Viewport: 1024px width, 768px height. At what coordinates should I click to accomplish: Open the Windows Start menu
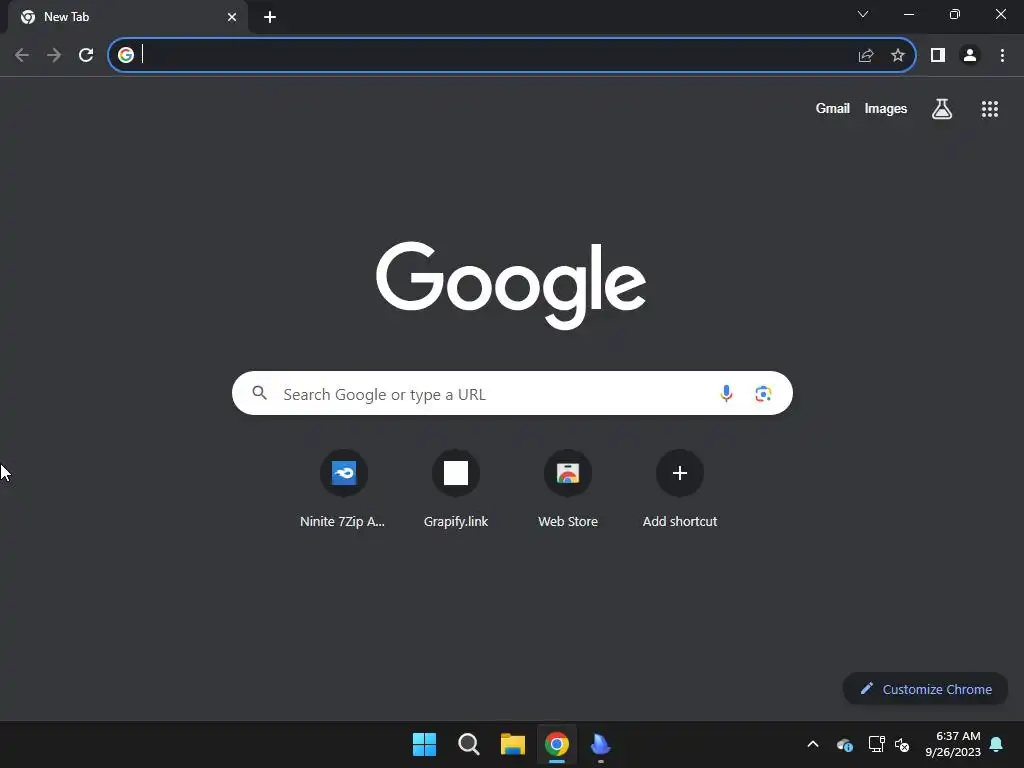(x=424, y=744)
